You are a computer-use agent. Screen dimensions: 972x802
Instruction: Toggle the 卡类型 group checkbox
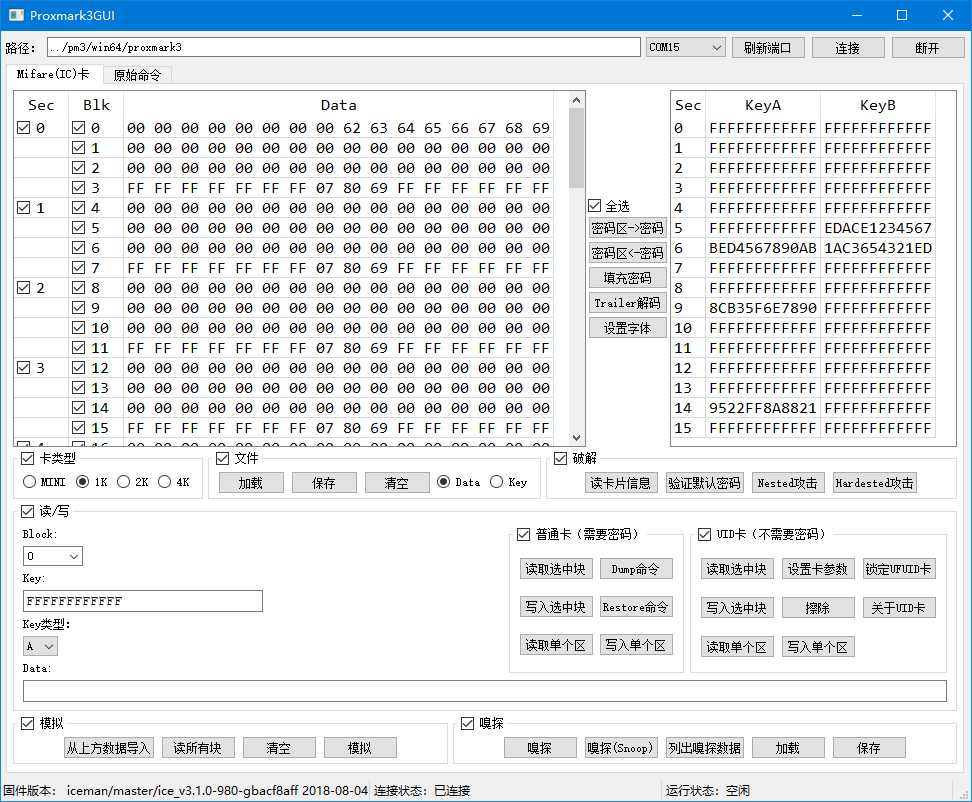tap(27, 459)
